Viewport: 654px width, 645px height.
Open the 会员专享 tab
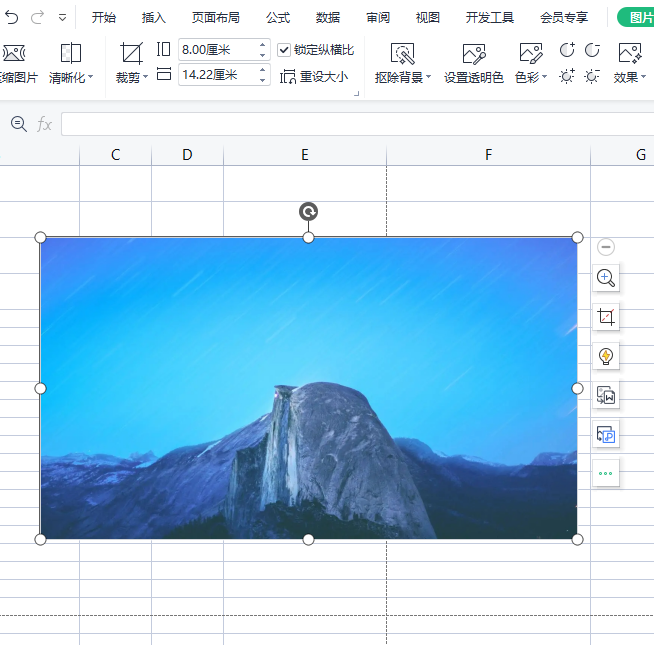564,18
